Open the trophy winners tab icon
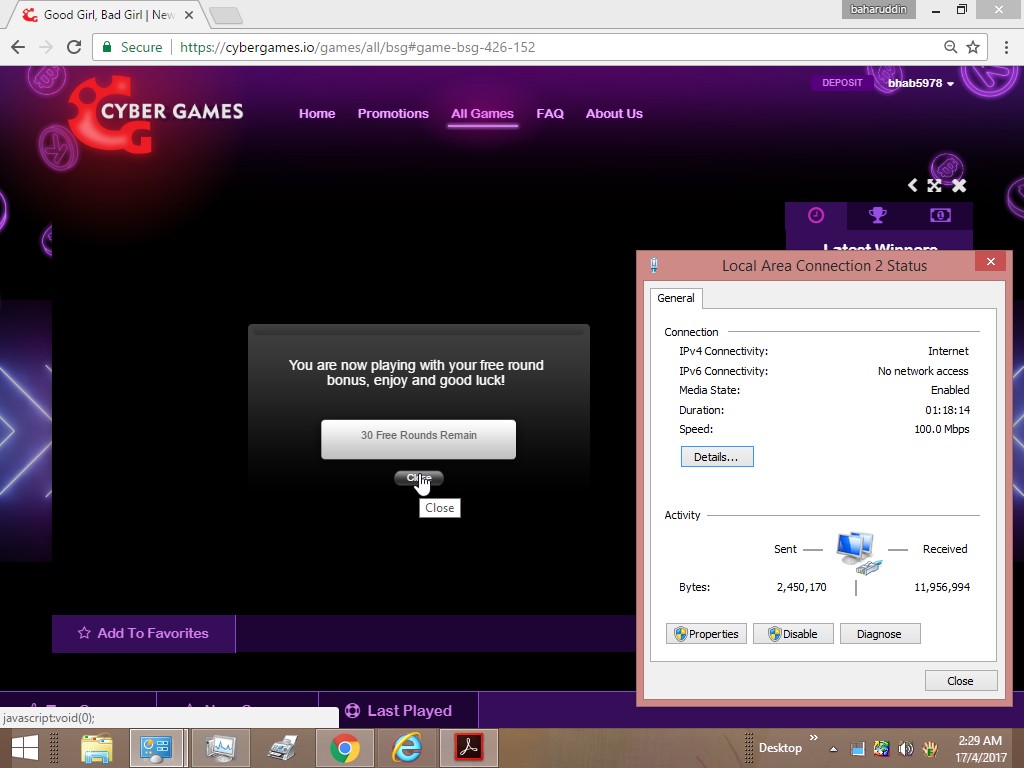1024x768 pixels. click(x=877, y=215)
